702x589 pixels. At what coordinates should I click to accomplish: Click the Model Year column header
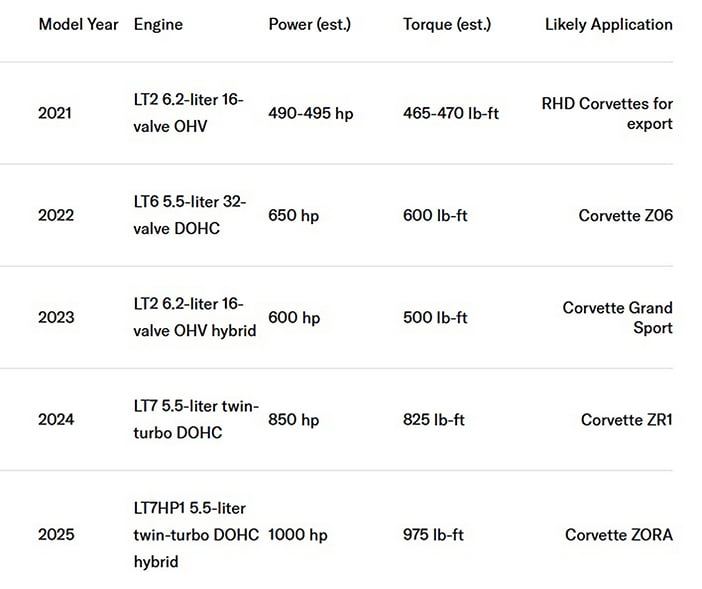coord(78,24)
